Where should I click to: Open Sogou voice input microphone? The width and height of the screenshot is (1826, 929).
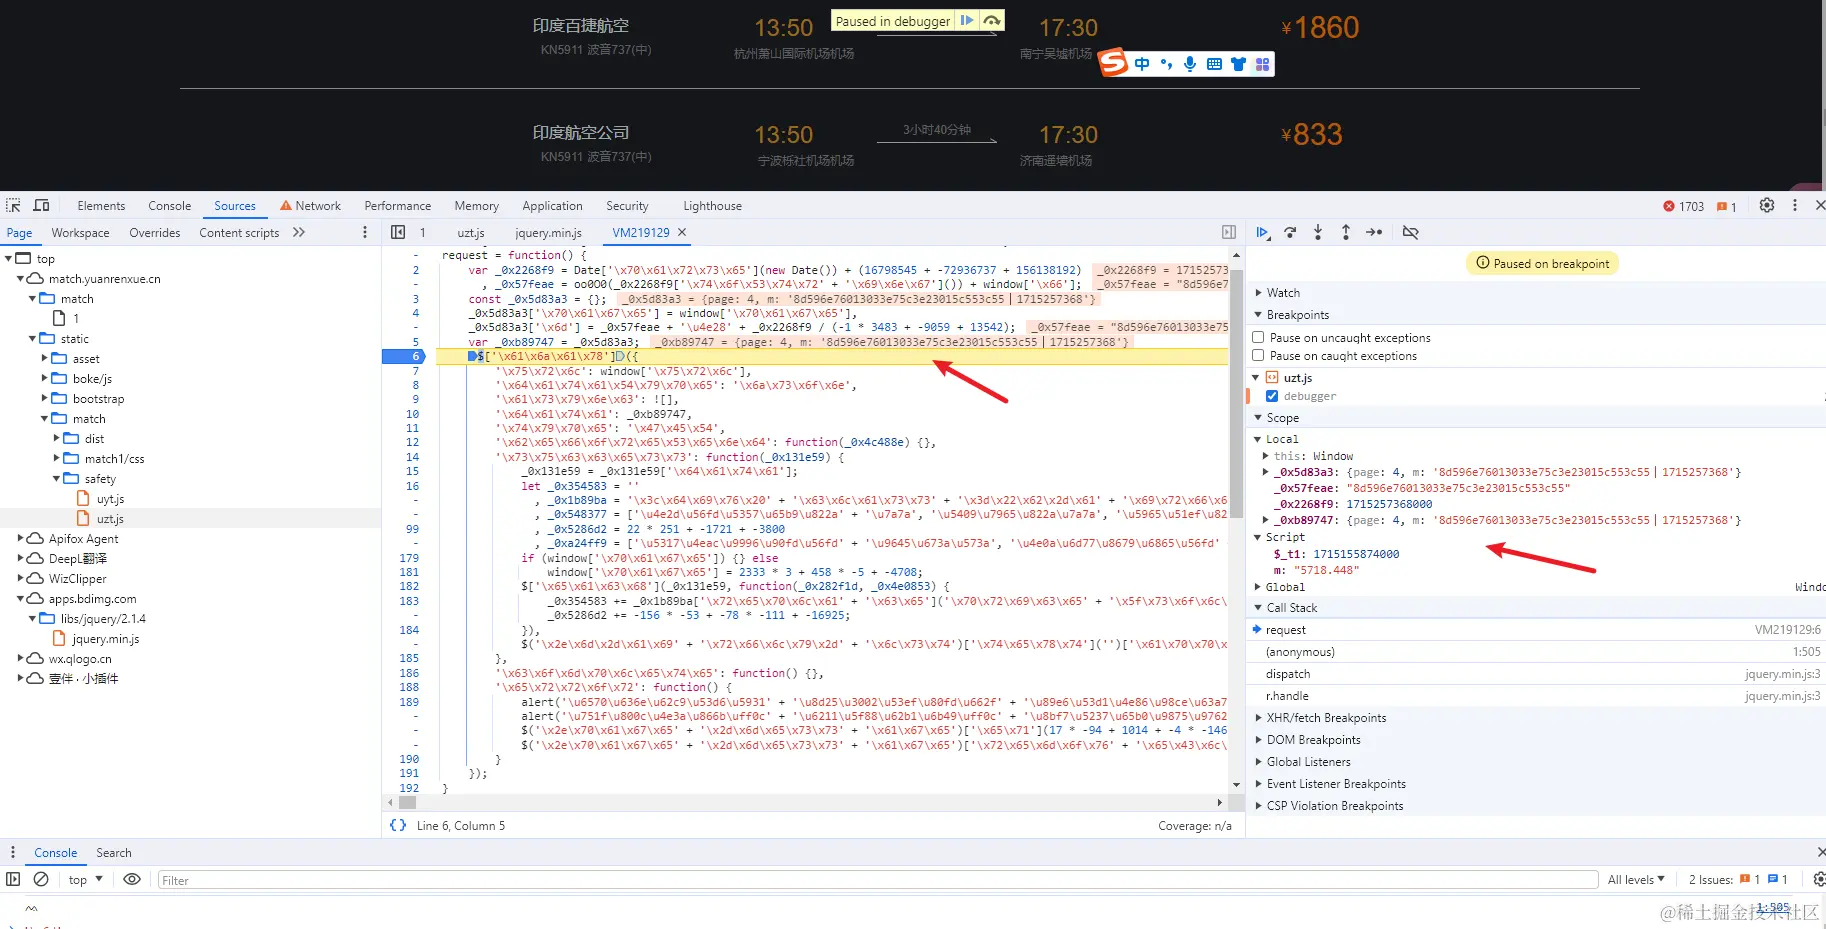[x=1190, y=64]
